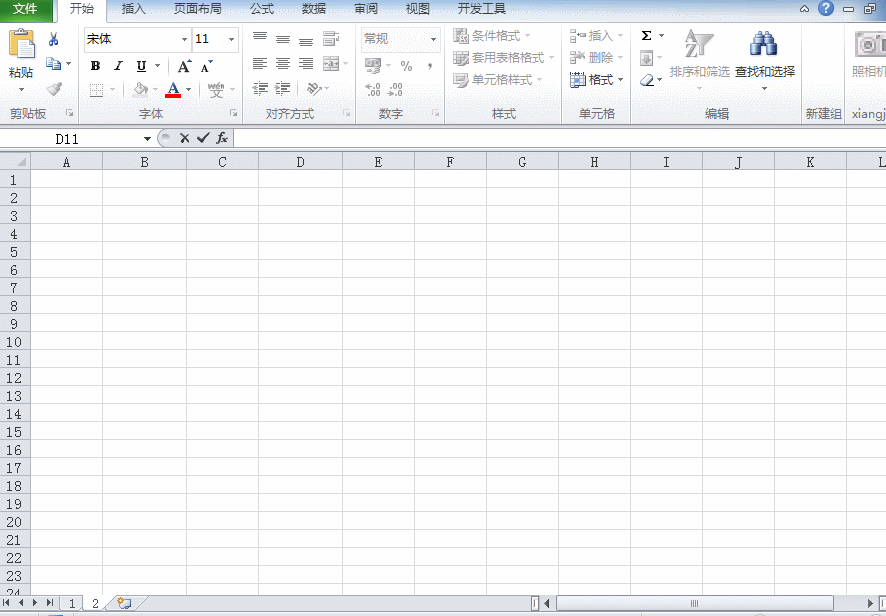886x616 pixels.
Task: Click the Paste clipboard icon
Action: point(21,44)
